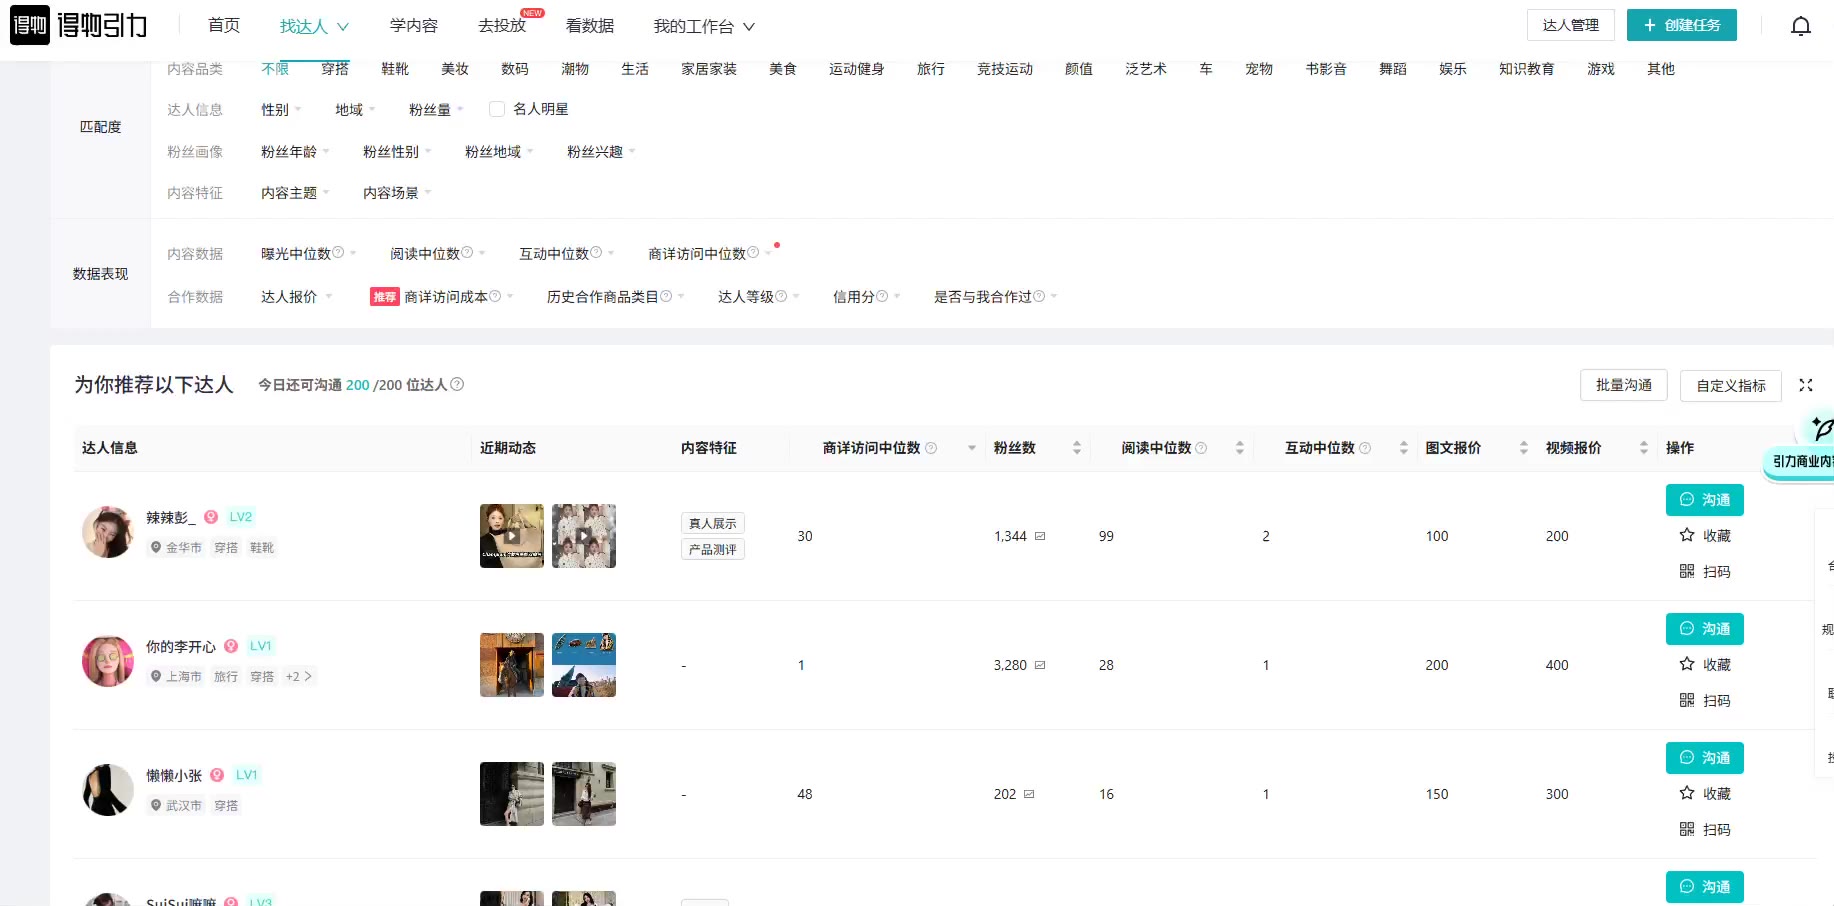This screenshot has width=1834, height=906.
Task: Open 我的工作台 menu
Action: point(704,26)
